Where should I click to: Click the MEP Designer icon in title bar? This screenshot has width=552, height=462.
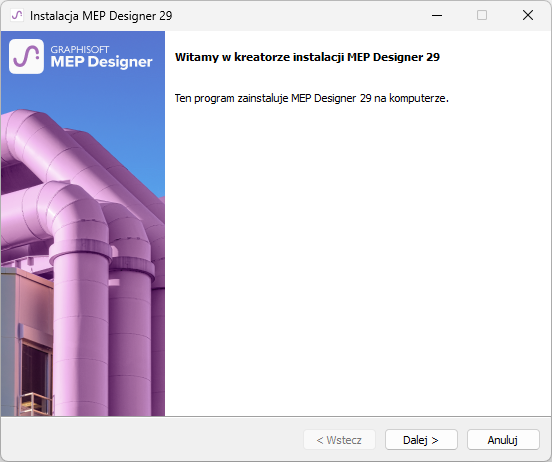(x=17, y=15)
